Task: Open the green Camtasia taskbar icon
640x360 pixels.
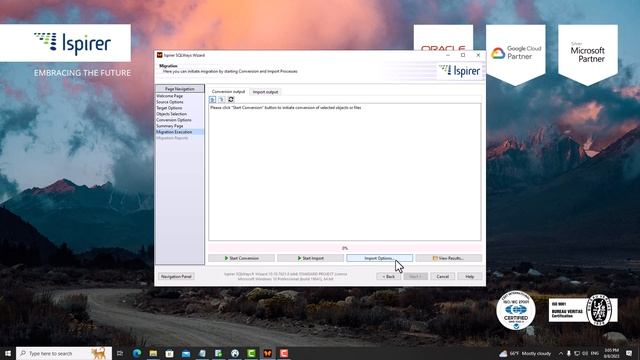Action: point(251,353)
